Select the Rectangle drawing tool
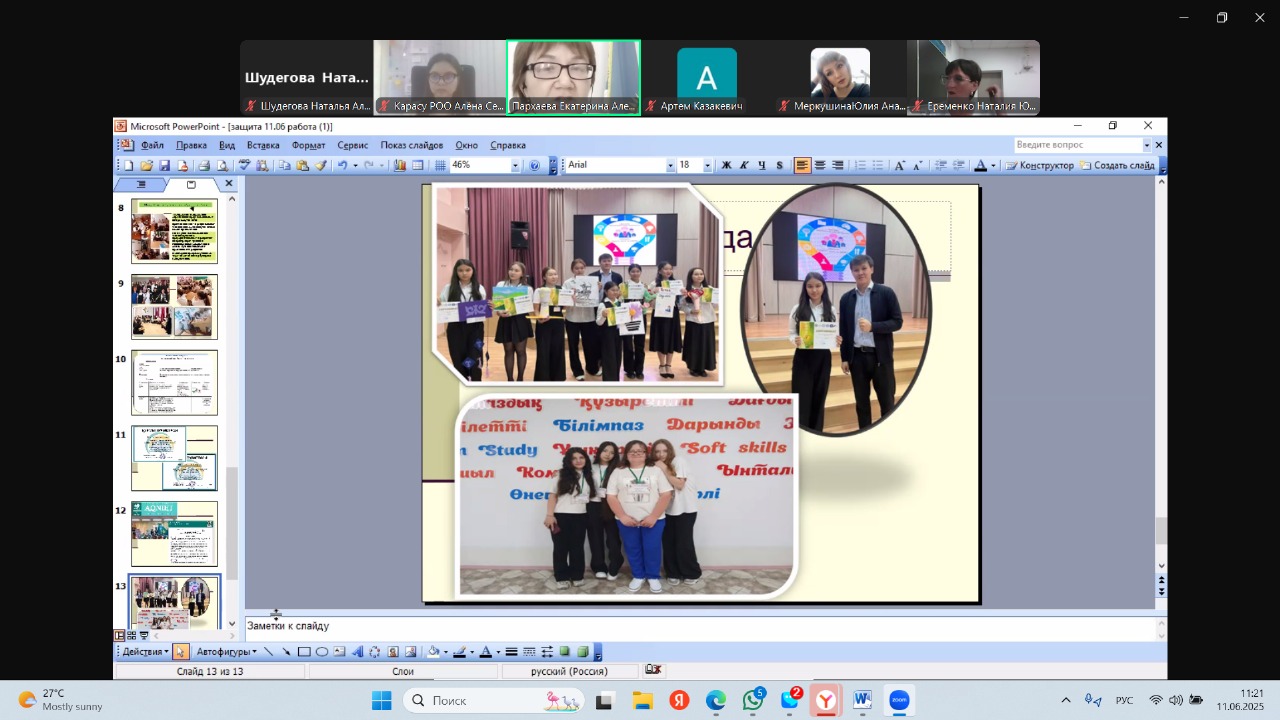1280x720 pixels. (304, 652)
